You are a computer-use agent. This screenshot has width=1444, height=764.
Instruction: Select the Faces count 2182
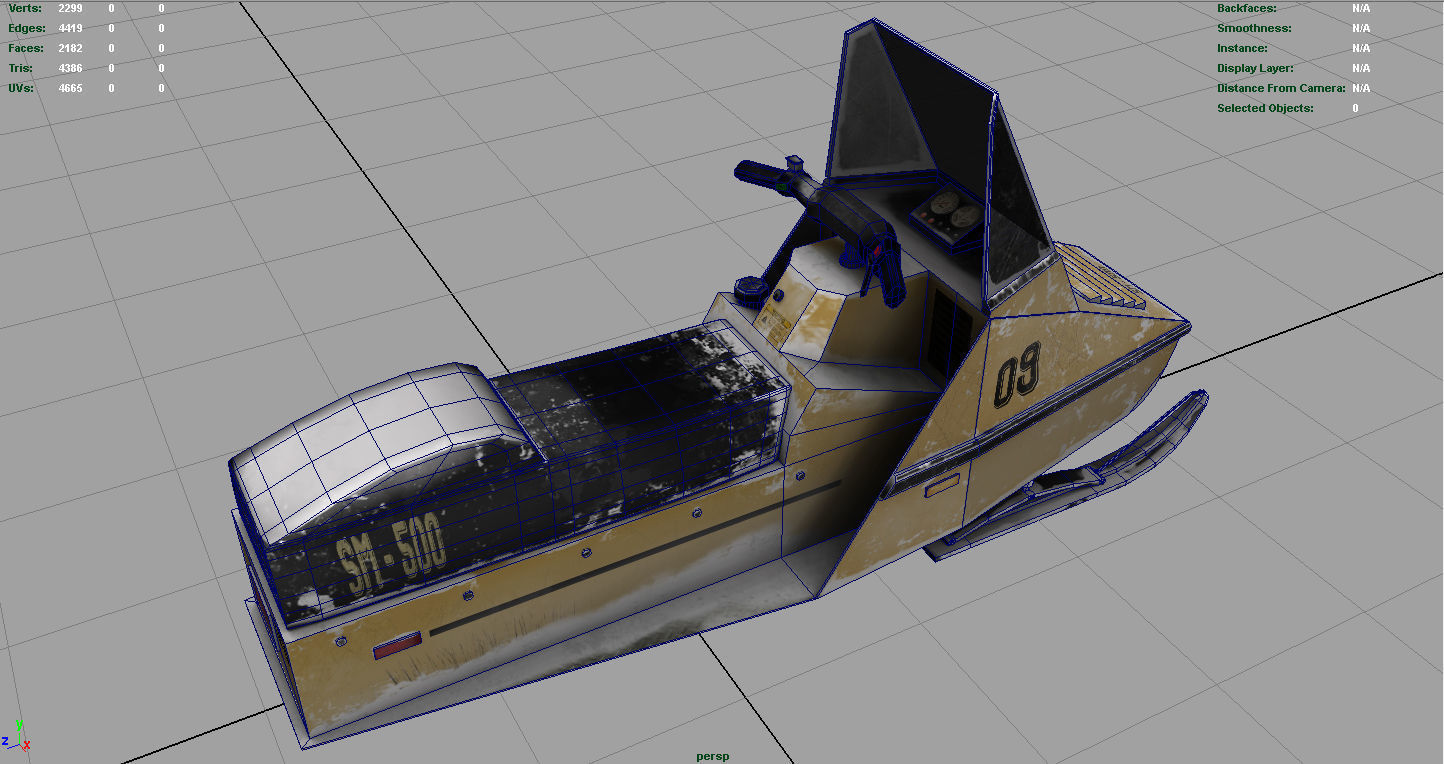coord(70,48)
